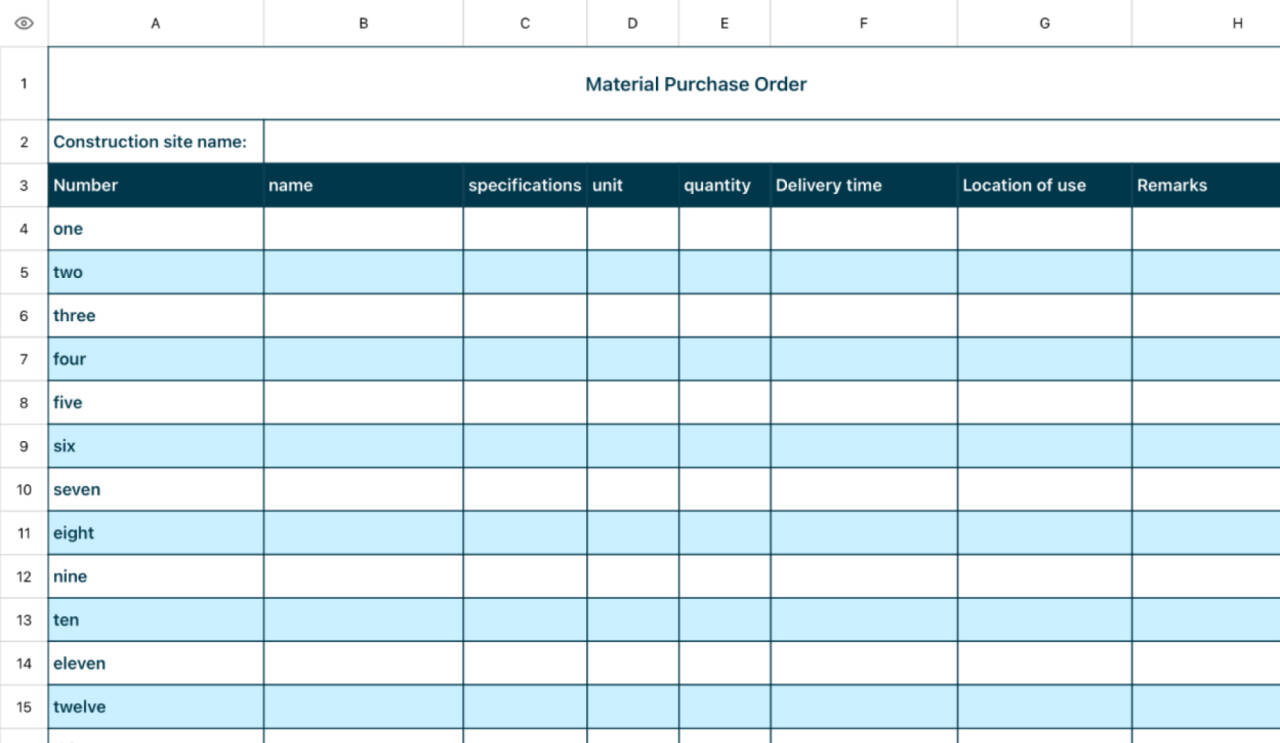Click the cell containing 'four'

(x=156, y=359)
